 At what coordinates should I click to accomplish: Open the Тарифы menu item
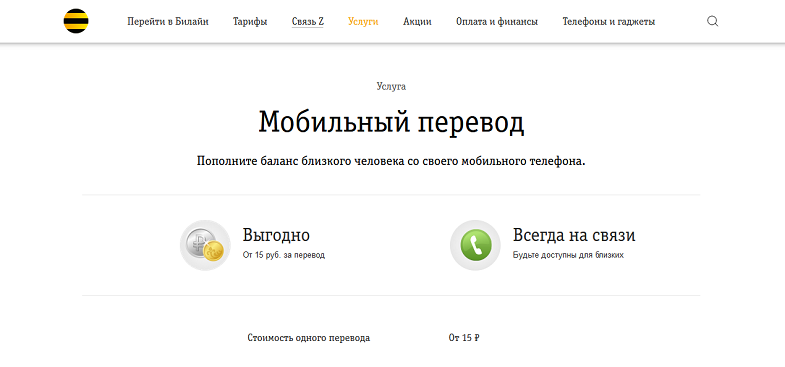click(x=250, y=22)
